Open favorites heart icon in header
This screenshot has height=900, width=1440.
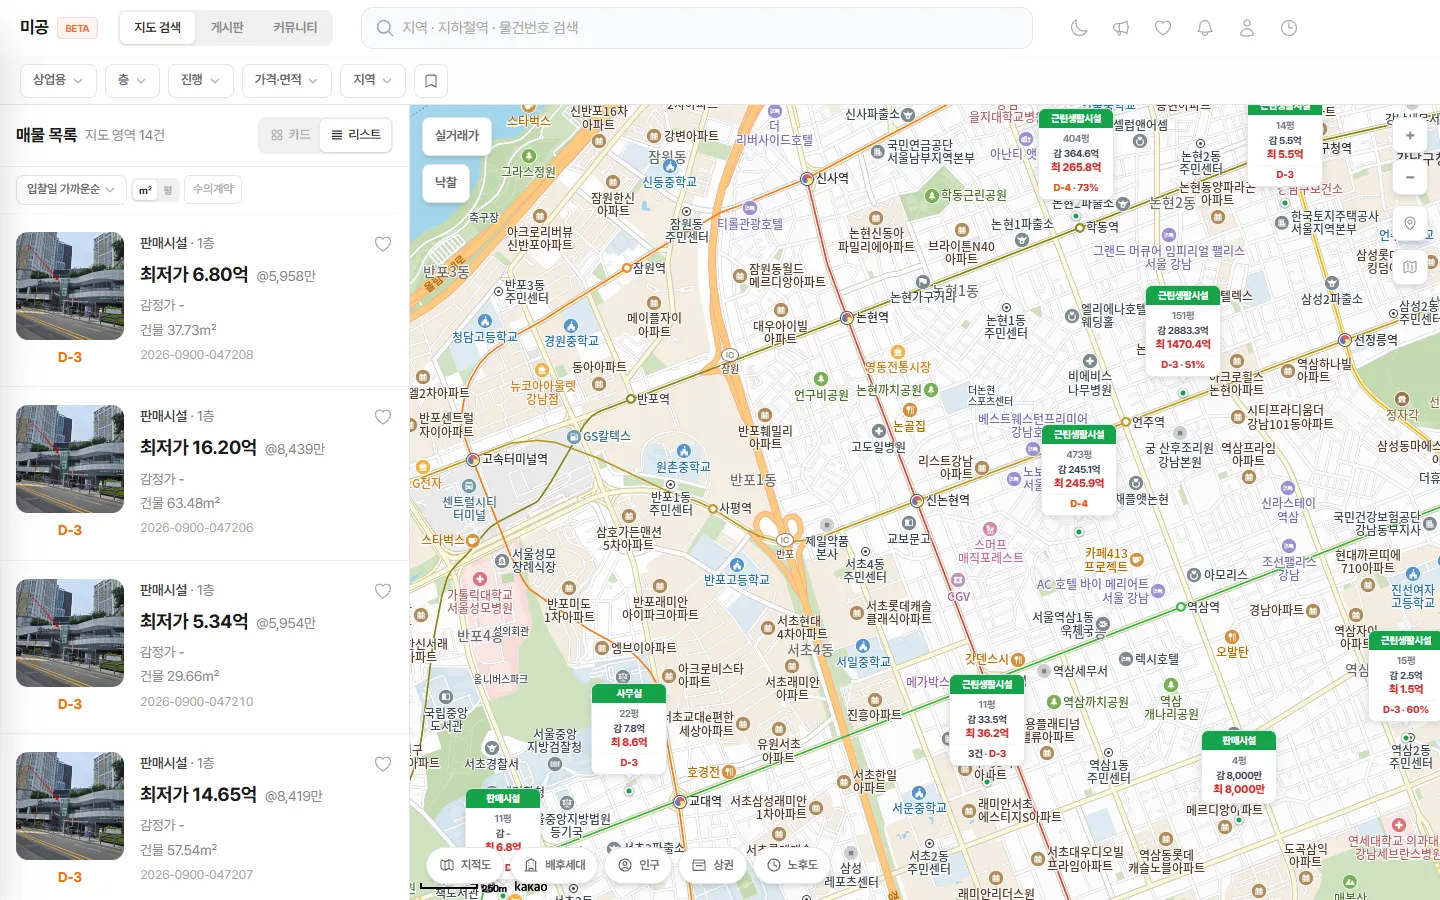point(1163,28)
